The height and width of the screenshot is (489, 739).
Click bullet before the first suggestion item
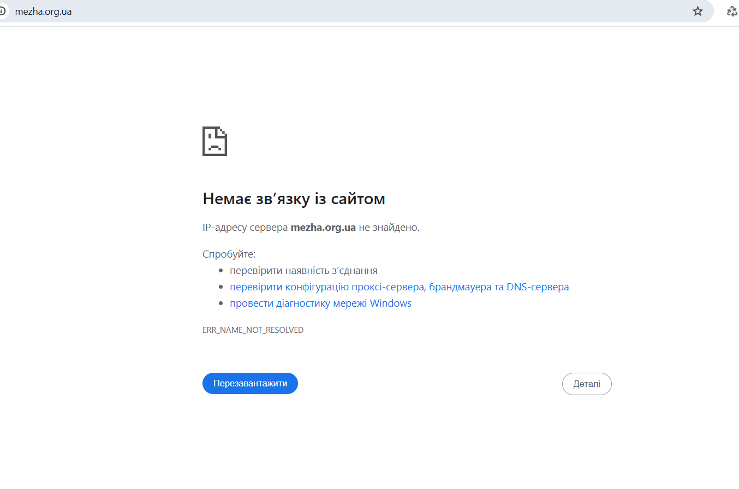pos(219,271)
